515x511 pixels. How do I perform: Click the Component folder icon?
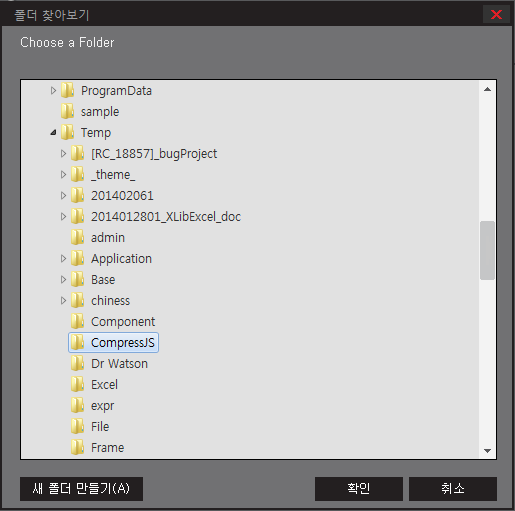[x=78, y=322]
